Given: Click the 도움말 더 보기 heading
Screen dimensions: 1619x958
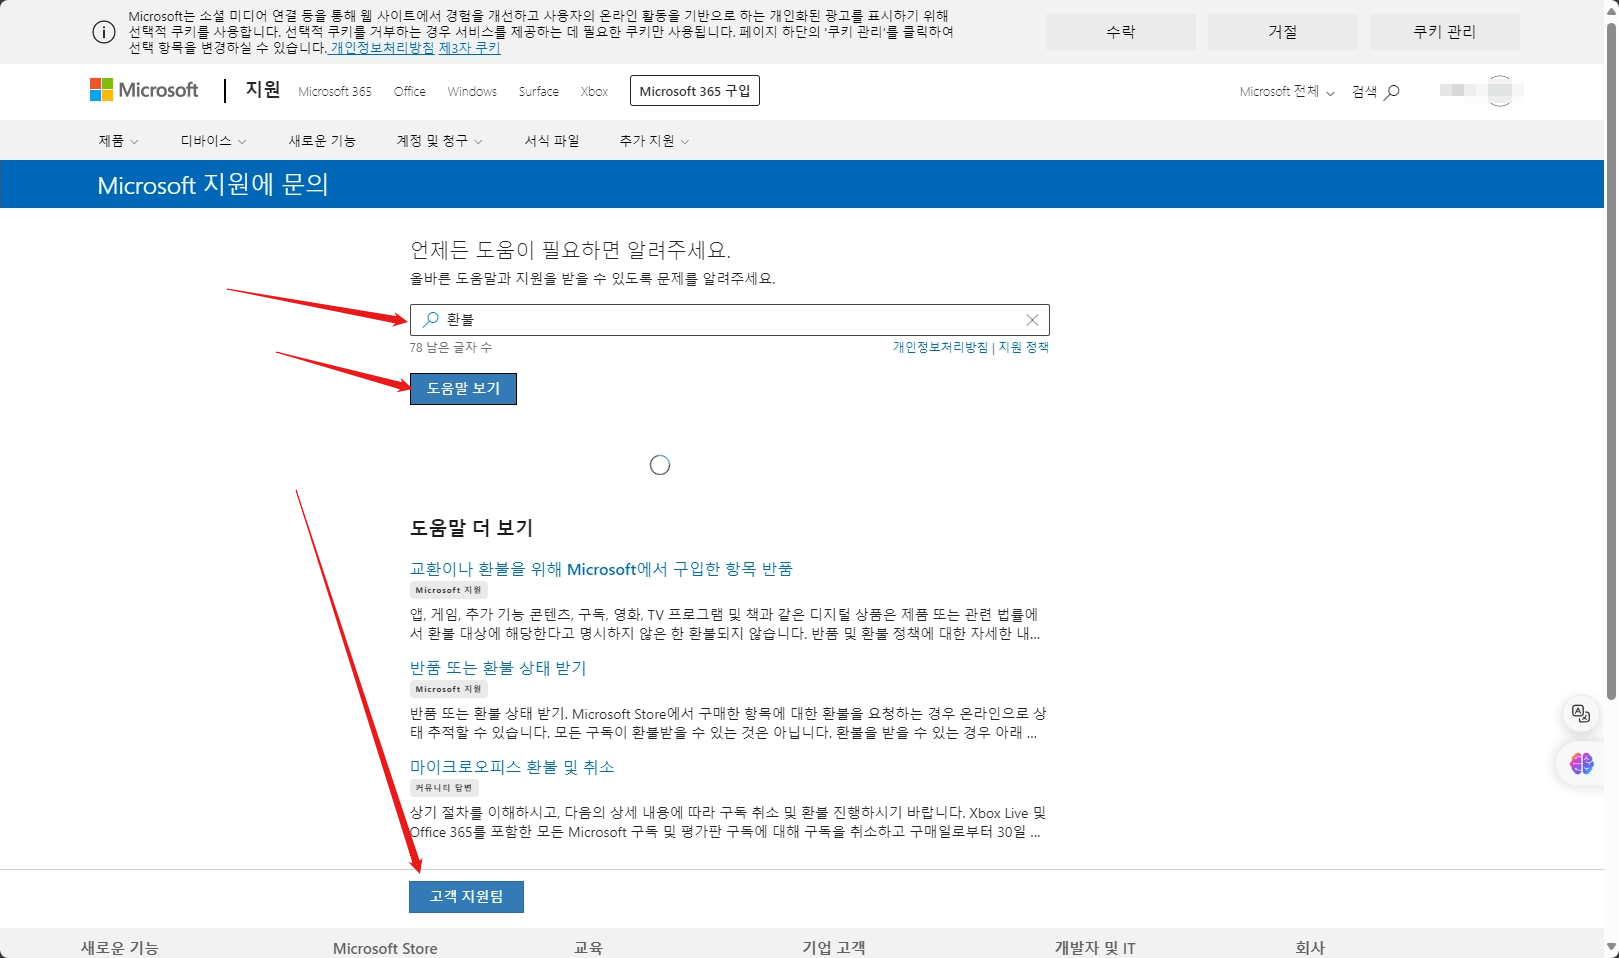Looking at the screenshot, I should (472, 528).
